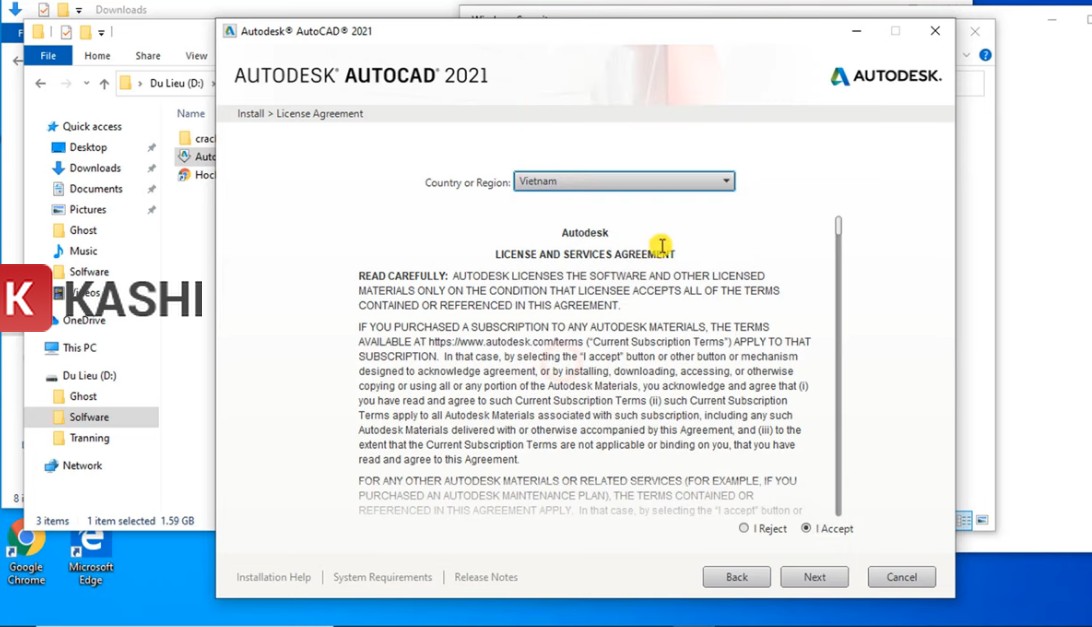Switch to the Share ribbon tab
The height and width of the screenshot is (627, 1092).
148,56
